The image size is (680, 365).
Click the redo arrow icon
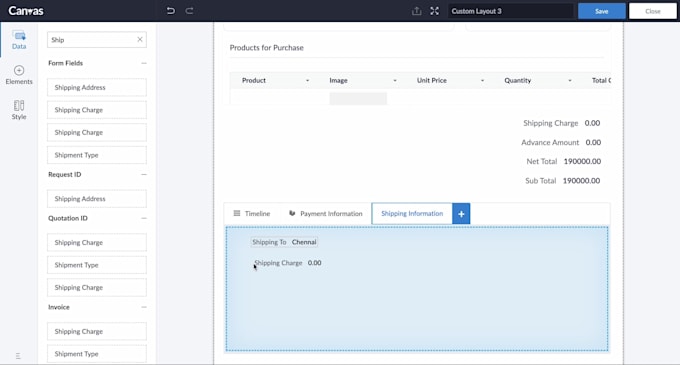[190, 11]
